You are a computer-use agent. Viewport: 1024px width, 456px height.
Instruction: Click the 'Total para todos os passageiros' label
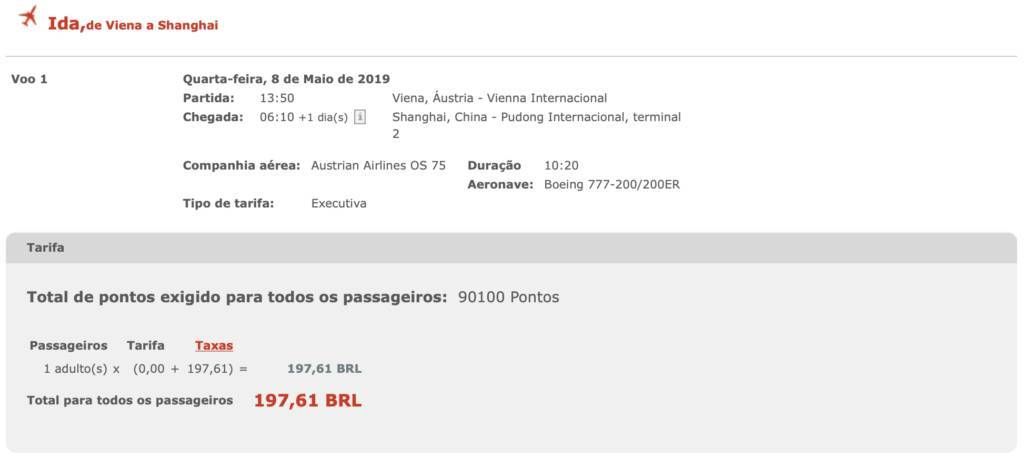pos(130,400)
